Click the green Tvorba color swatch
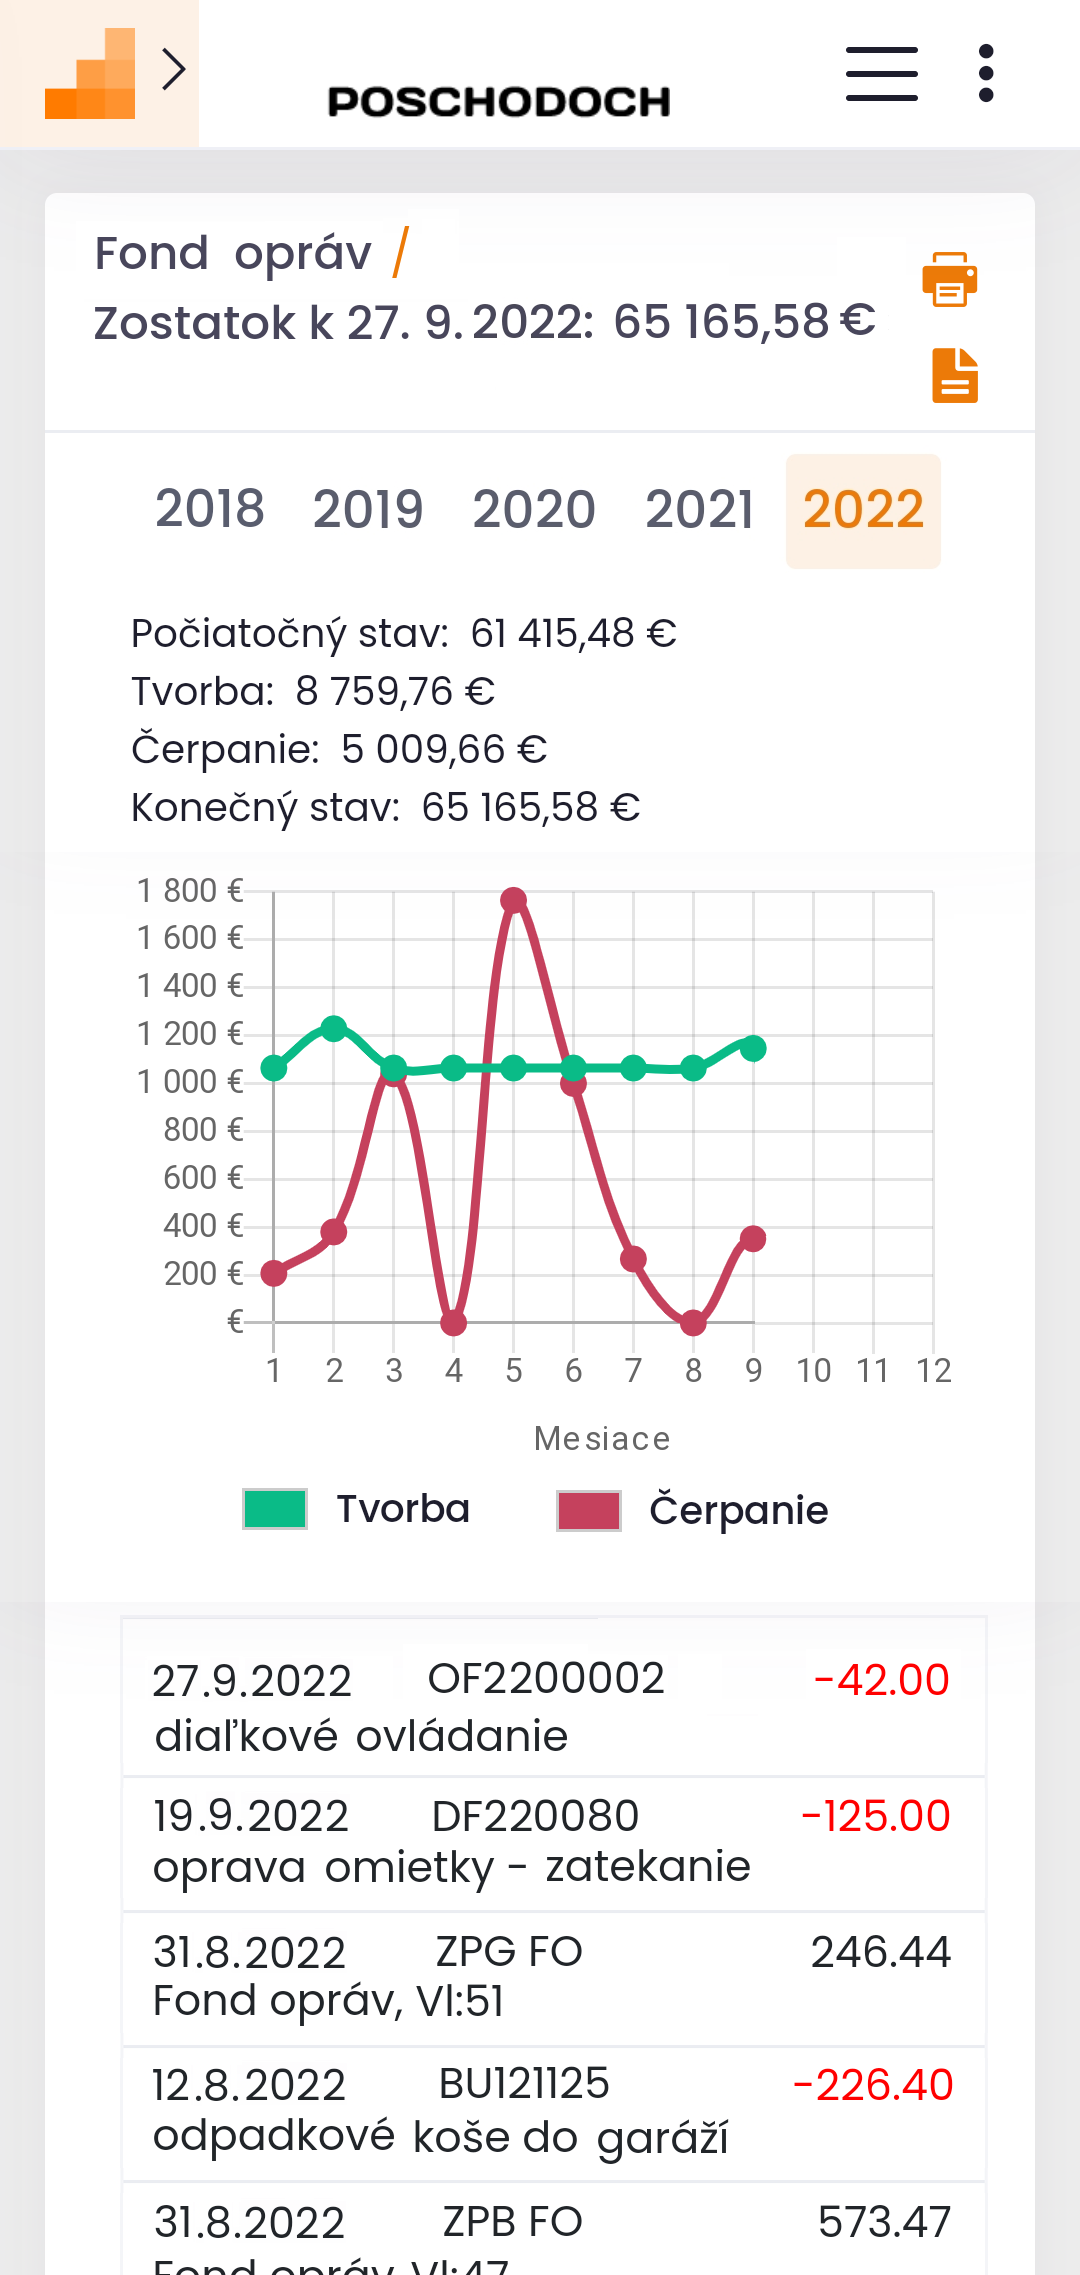Image resolution: width=1080 pixels, height=2275 pixels. [275, 1509]
